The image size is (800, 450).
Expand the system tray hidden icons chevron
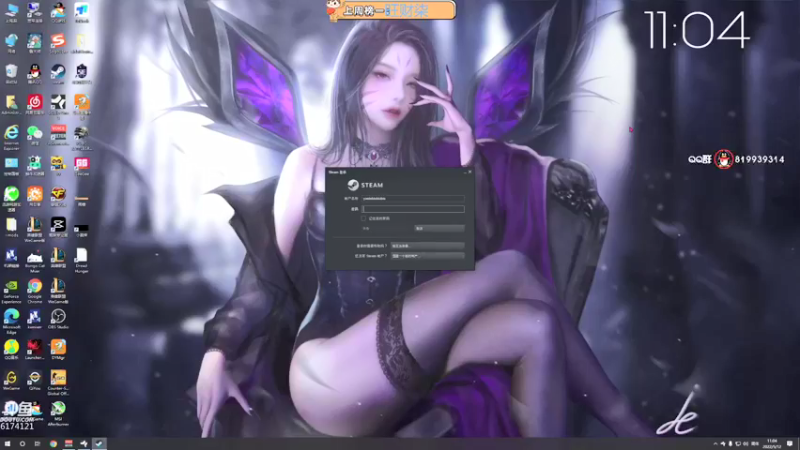pos(715,444)
